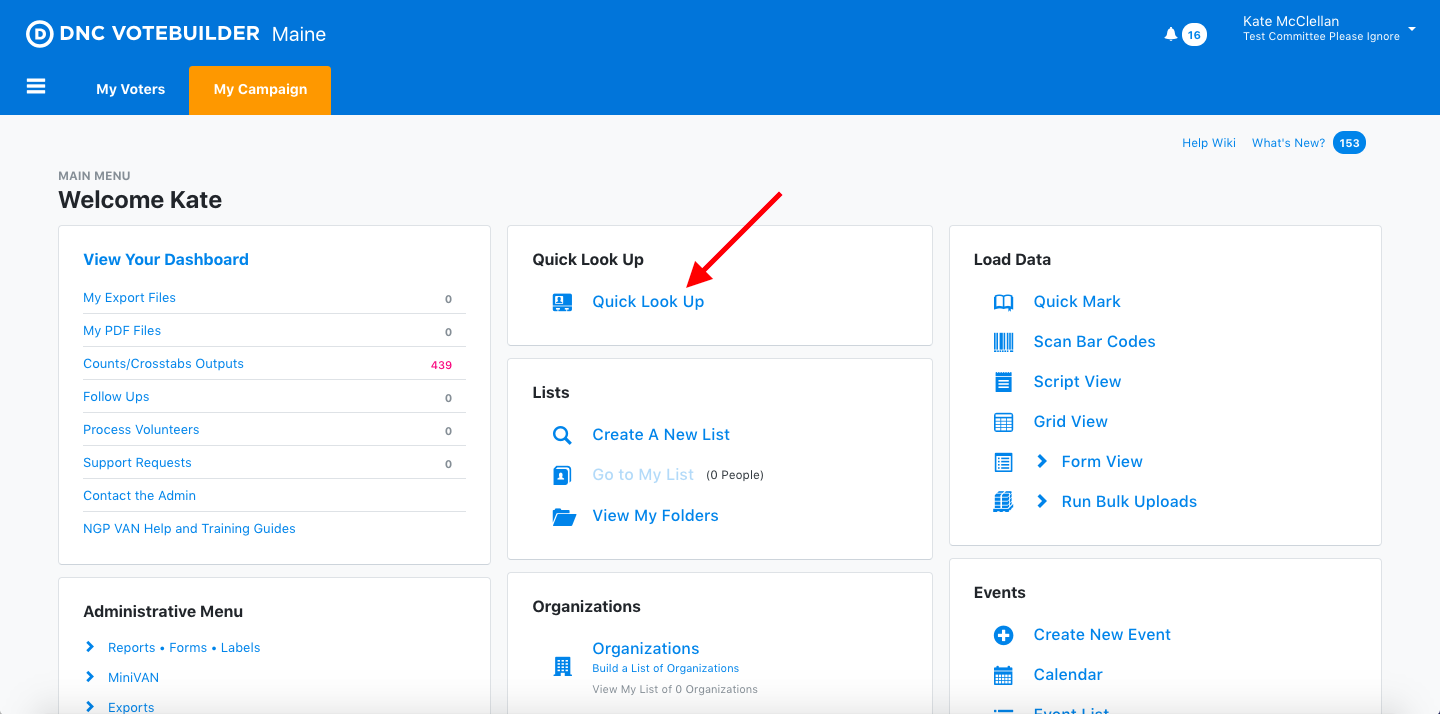Open Scan Bar Codes
The height and width of the screenshot is (714, 1440).
pyautogui.click(x=1094, y=342)
